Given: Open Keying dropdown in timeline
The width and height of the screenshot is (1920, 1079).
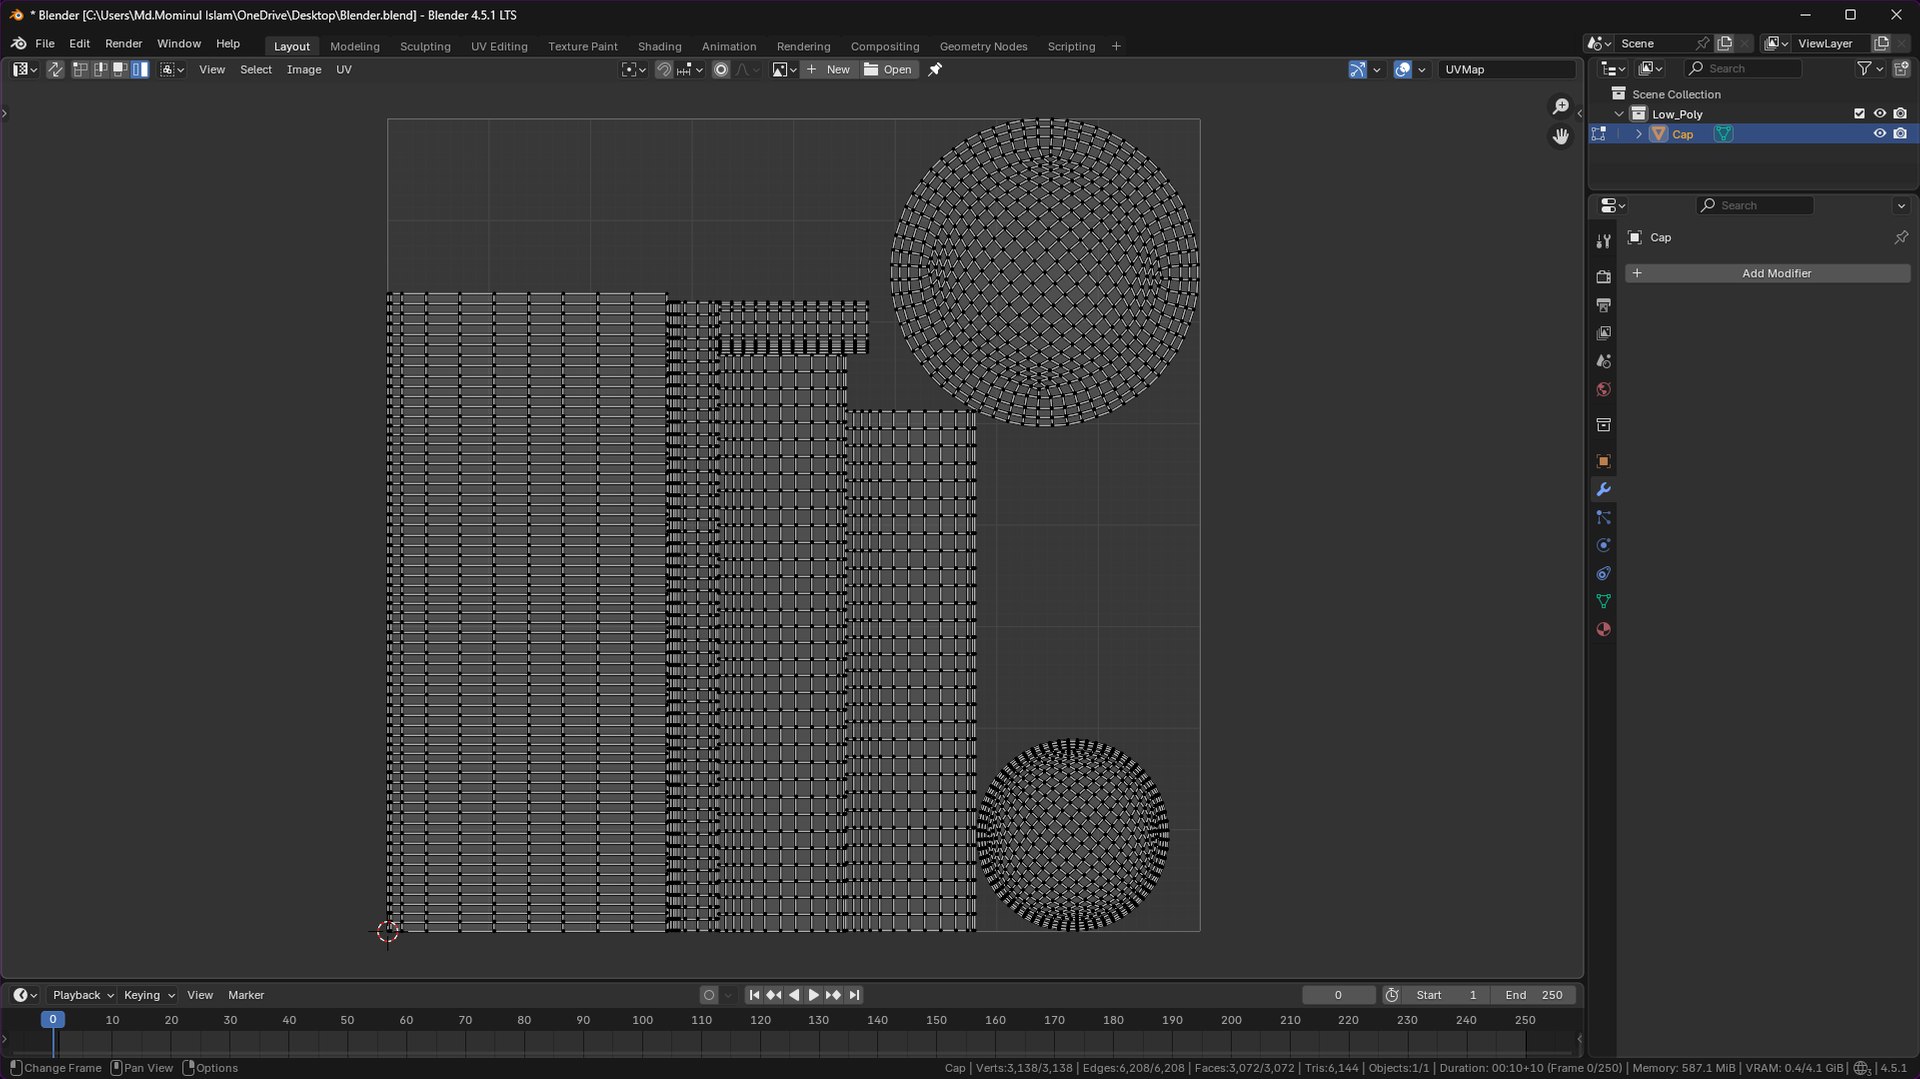Looking at the screenshot, I should (x=149, y=995).
